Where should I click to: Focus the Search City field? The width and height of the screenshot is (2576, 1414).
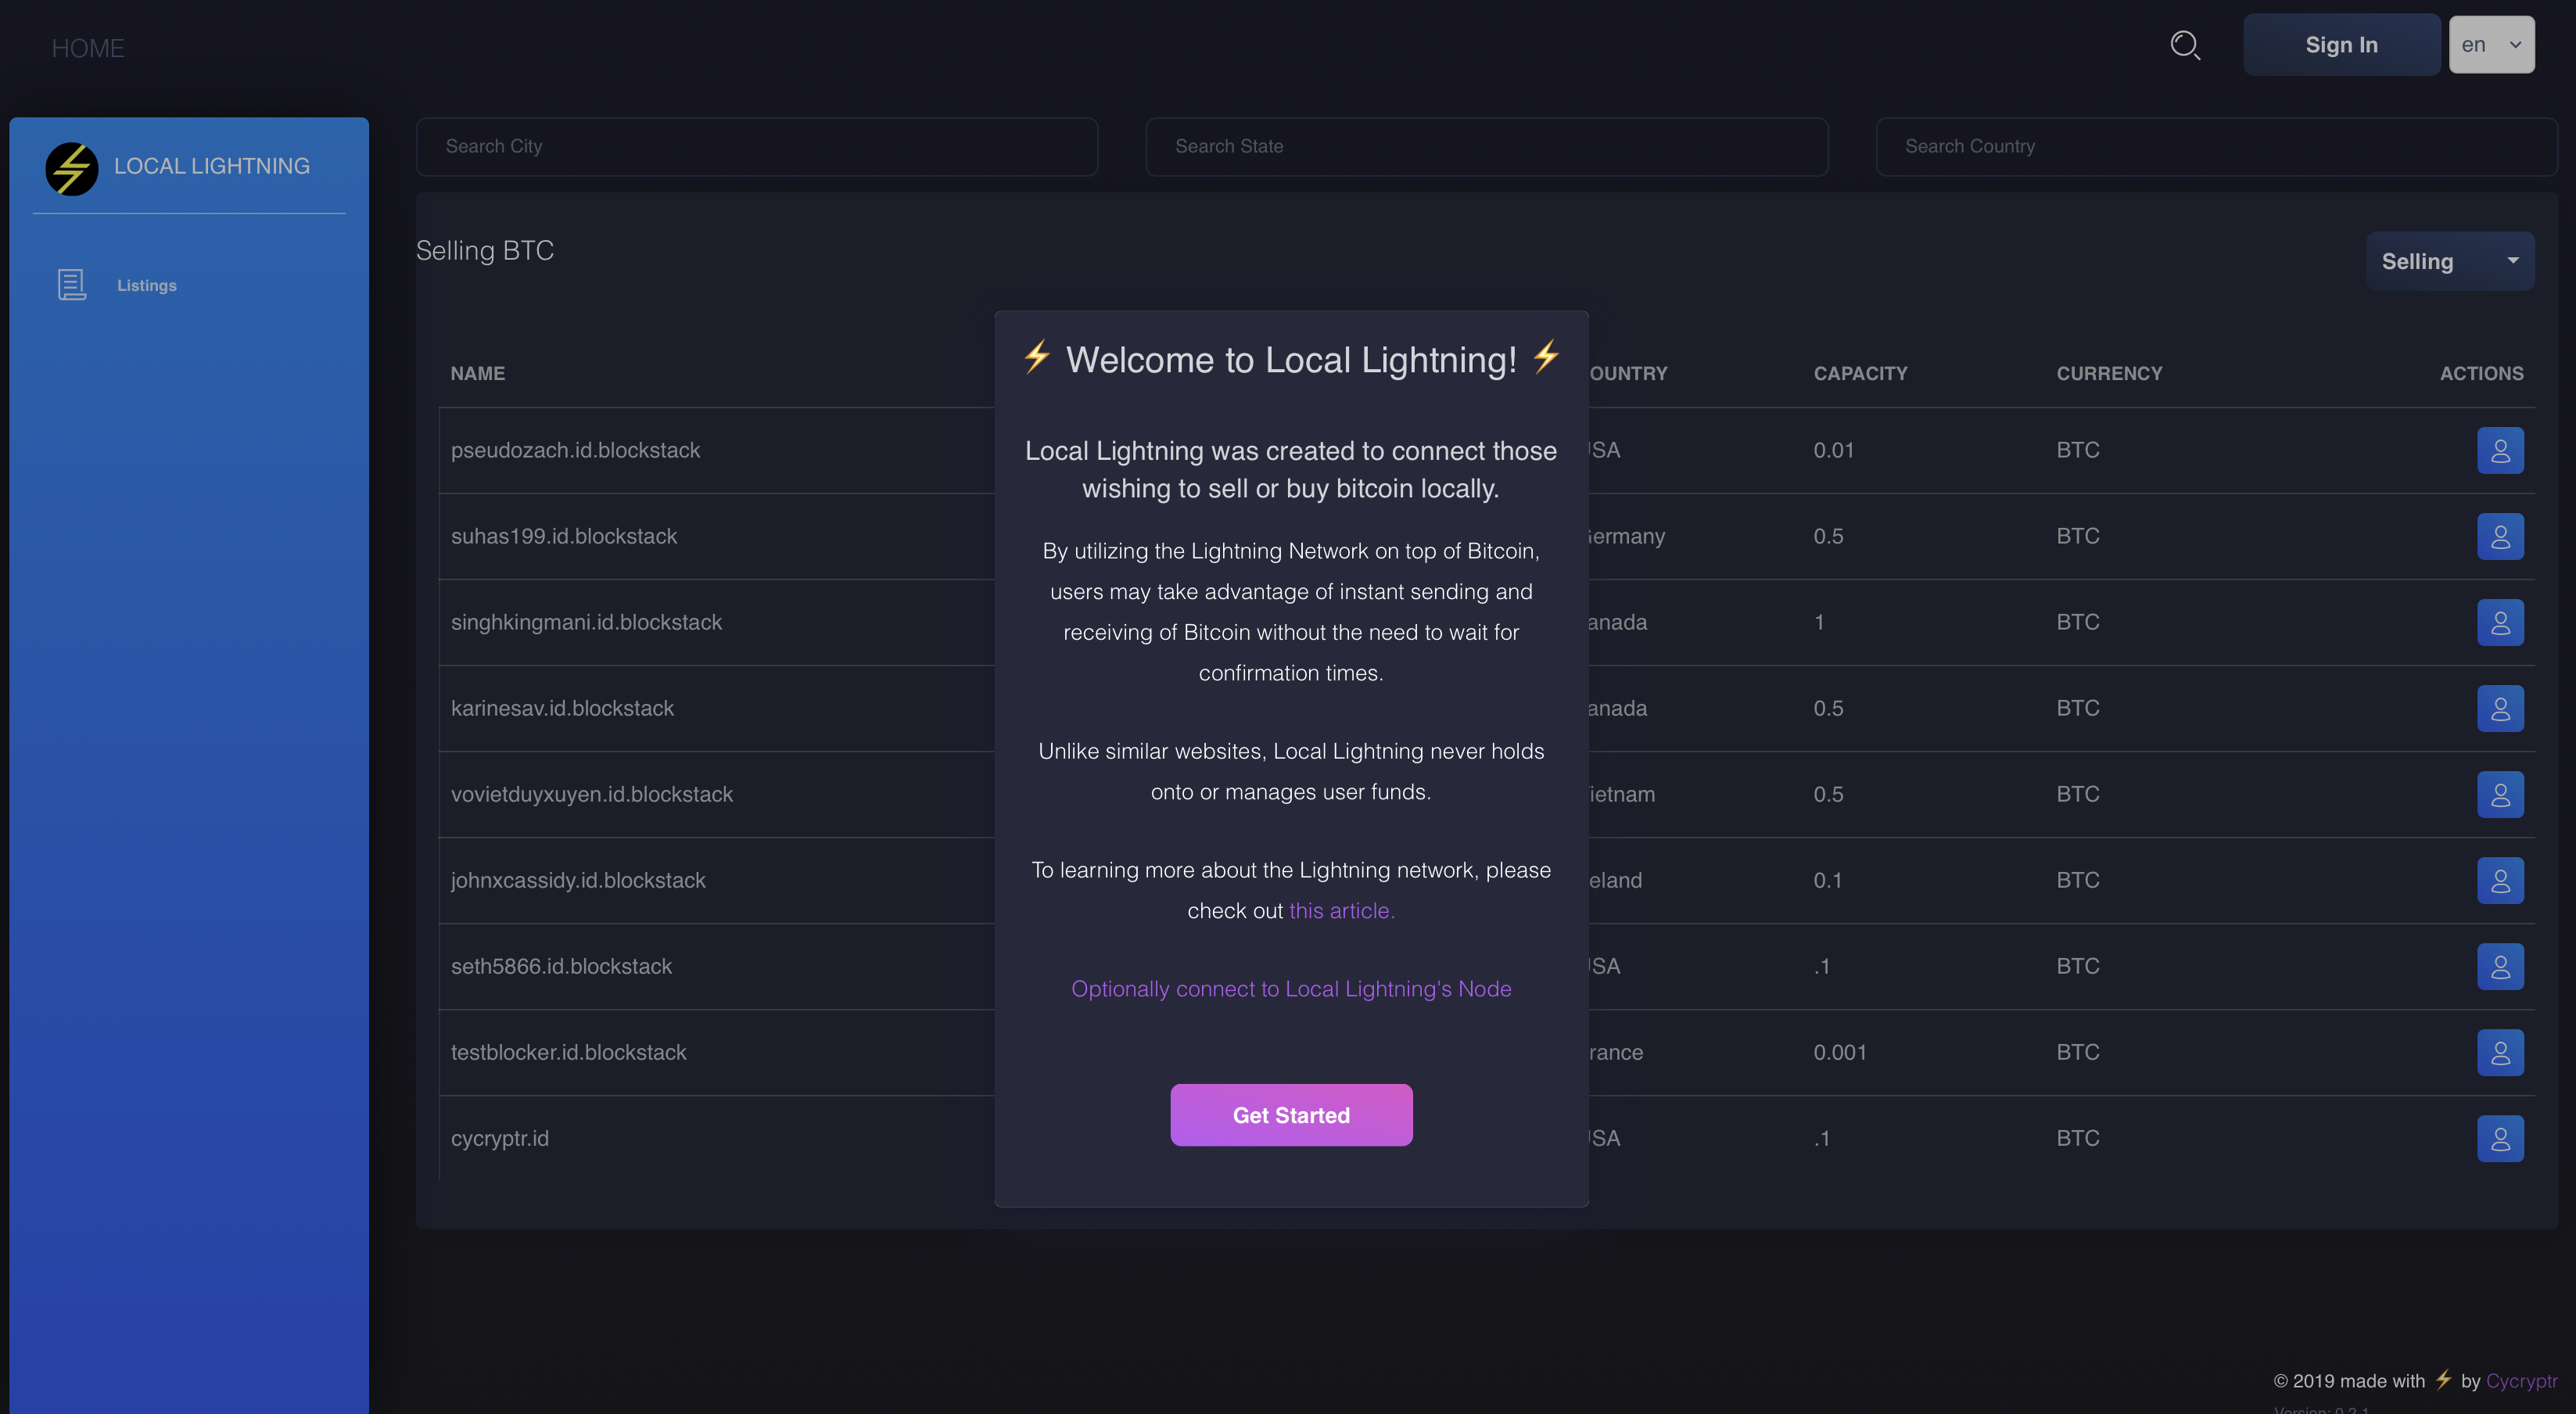click(x=757, y=147)
